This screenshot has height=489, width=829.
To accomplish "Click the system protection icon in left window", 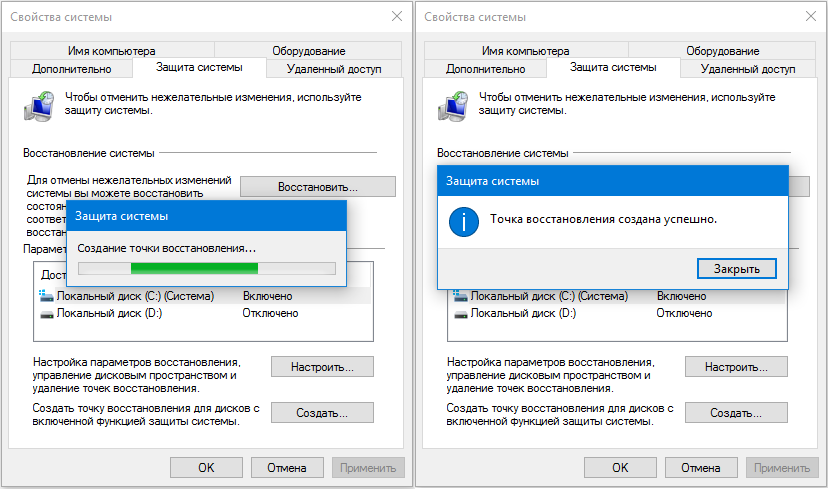I will click(40, 103).
